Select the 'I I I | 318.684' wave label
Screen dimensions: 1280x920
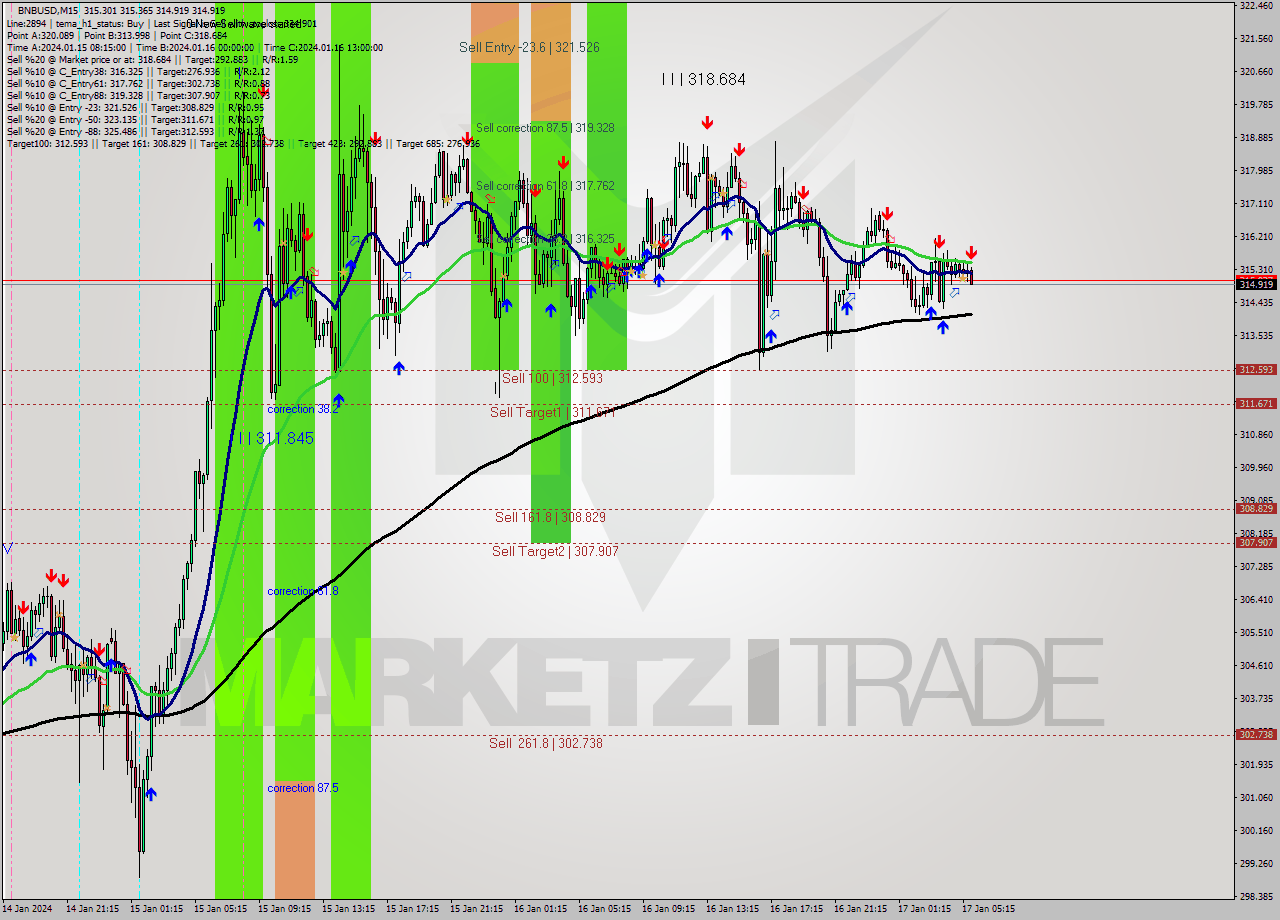coord(703,79)
